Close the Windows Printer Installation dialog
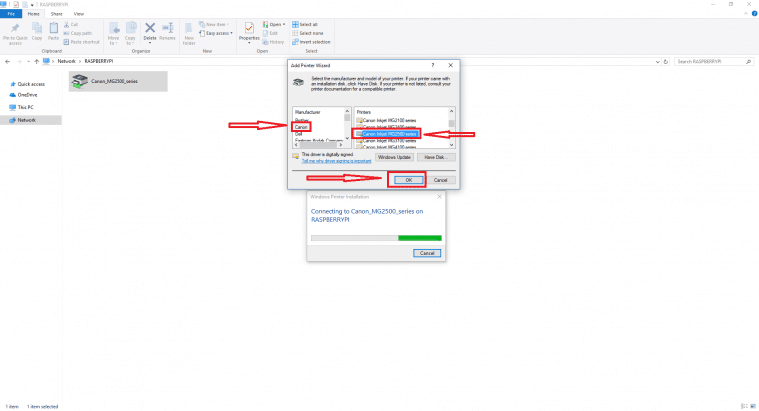The image size is (759, 411). coord(439,197)
